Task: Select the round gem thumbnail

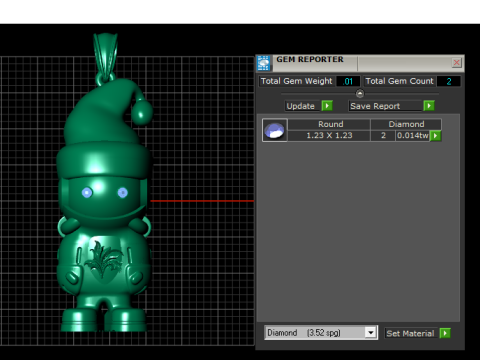Action: [275, 130]
